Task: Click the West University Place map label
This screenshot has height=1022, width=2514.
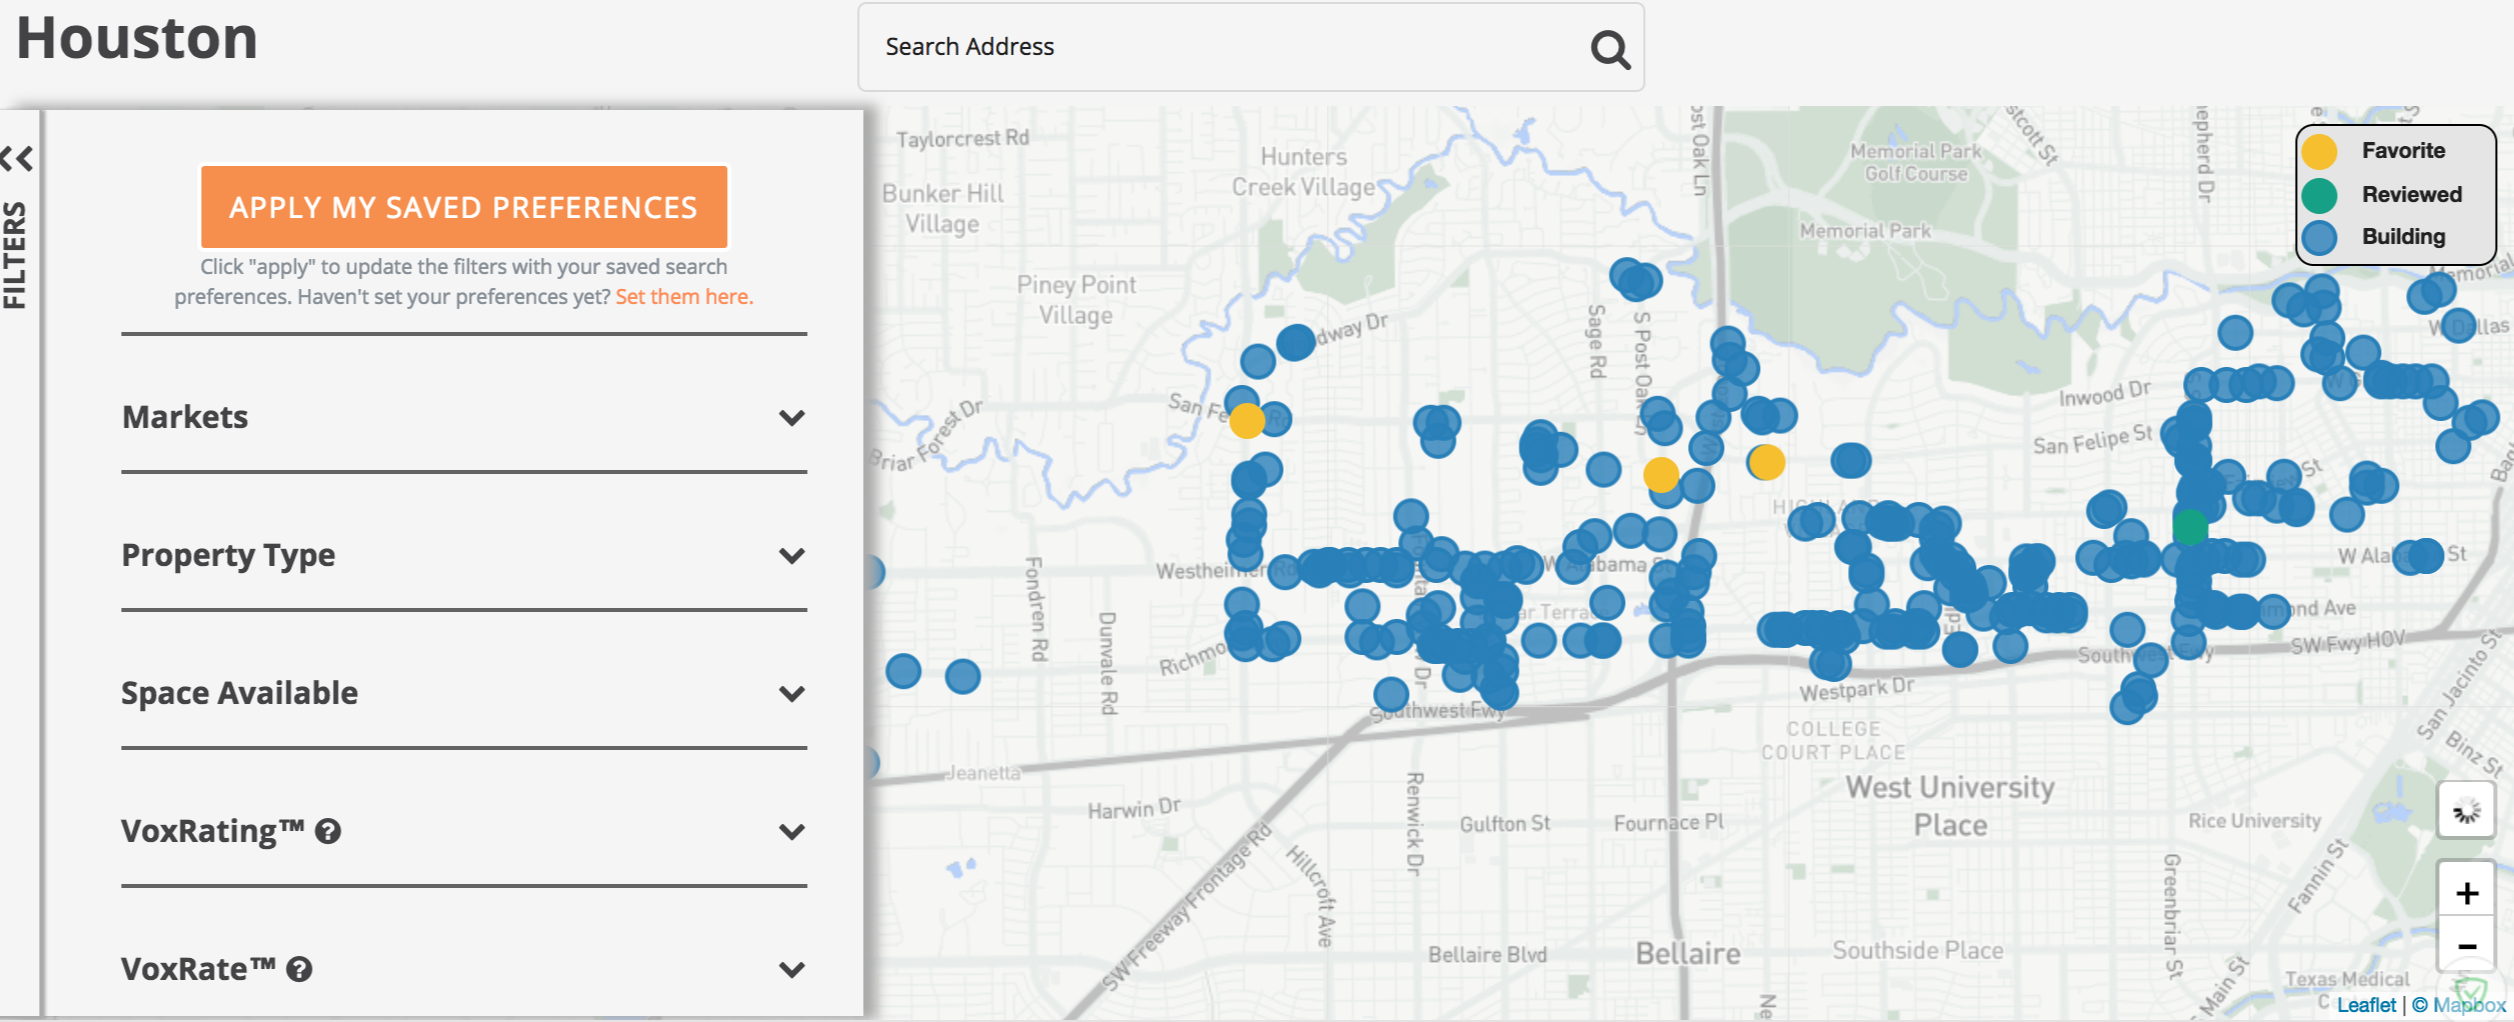Action: pos(1950,806)
